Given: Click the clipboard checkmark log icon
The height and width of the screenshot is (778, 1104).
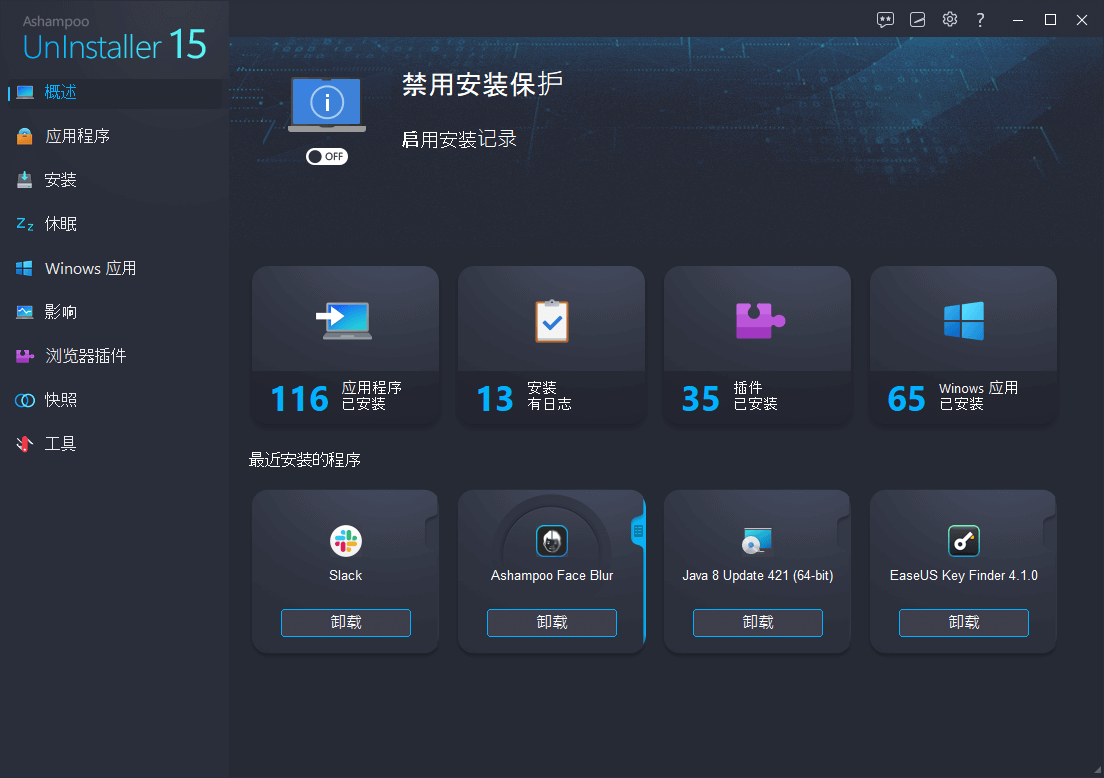Looking at the screenshot, I should click(x=551, y=321).
